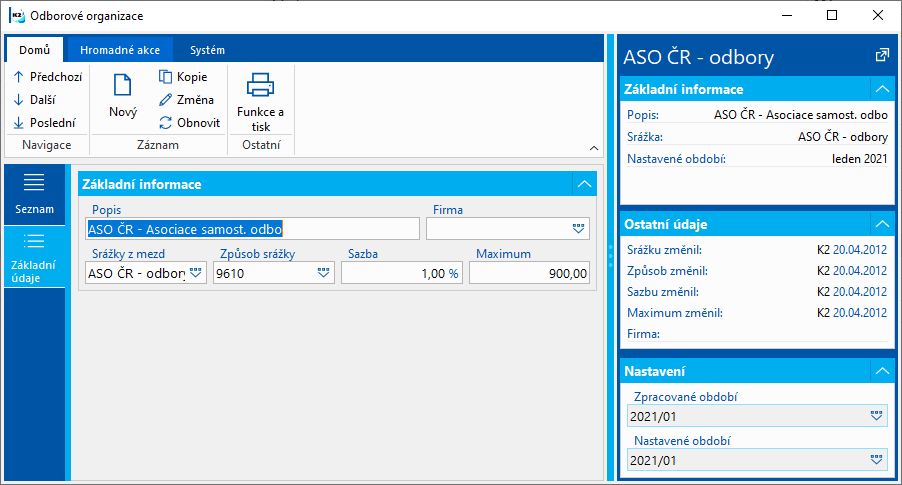Pop out the ASO ČR - odbory panel

[881, 55]
